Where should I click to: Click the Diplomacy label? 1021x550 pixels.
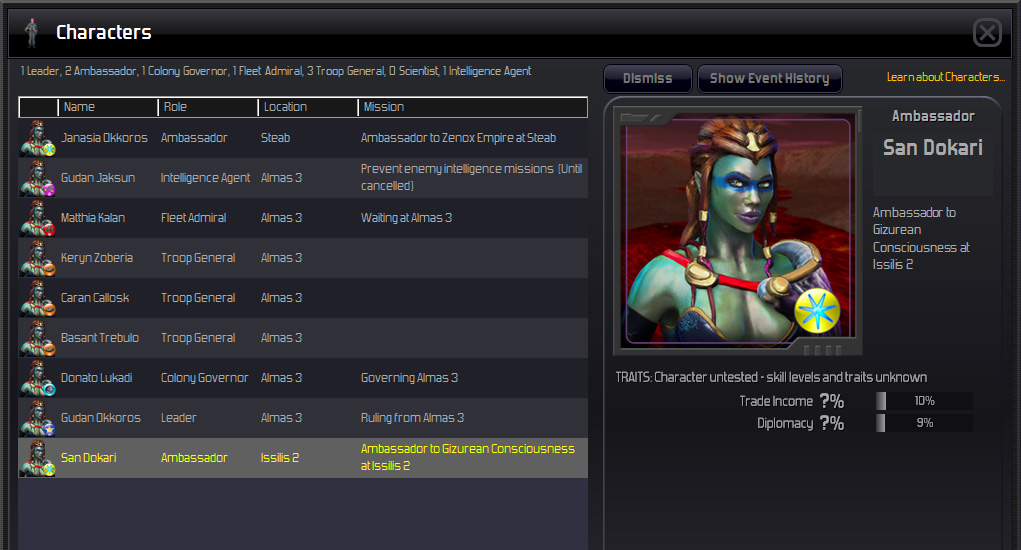pos(785,424)
